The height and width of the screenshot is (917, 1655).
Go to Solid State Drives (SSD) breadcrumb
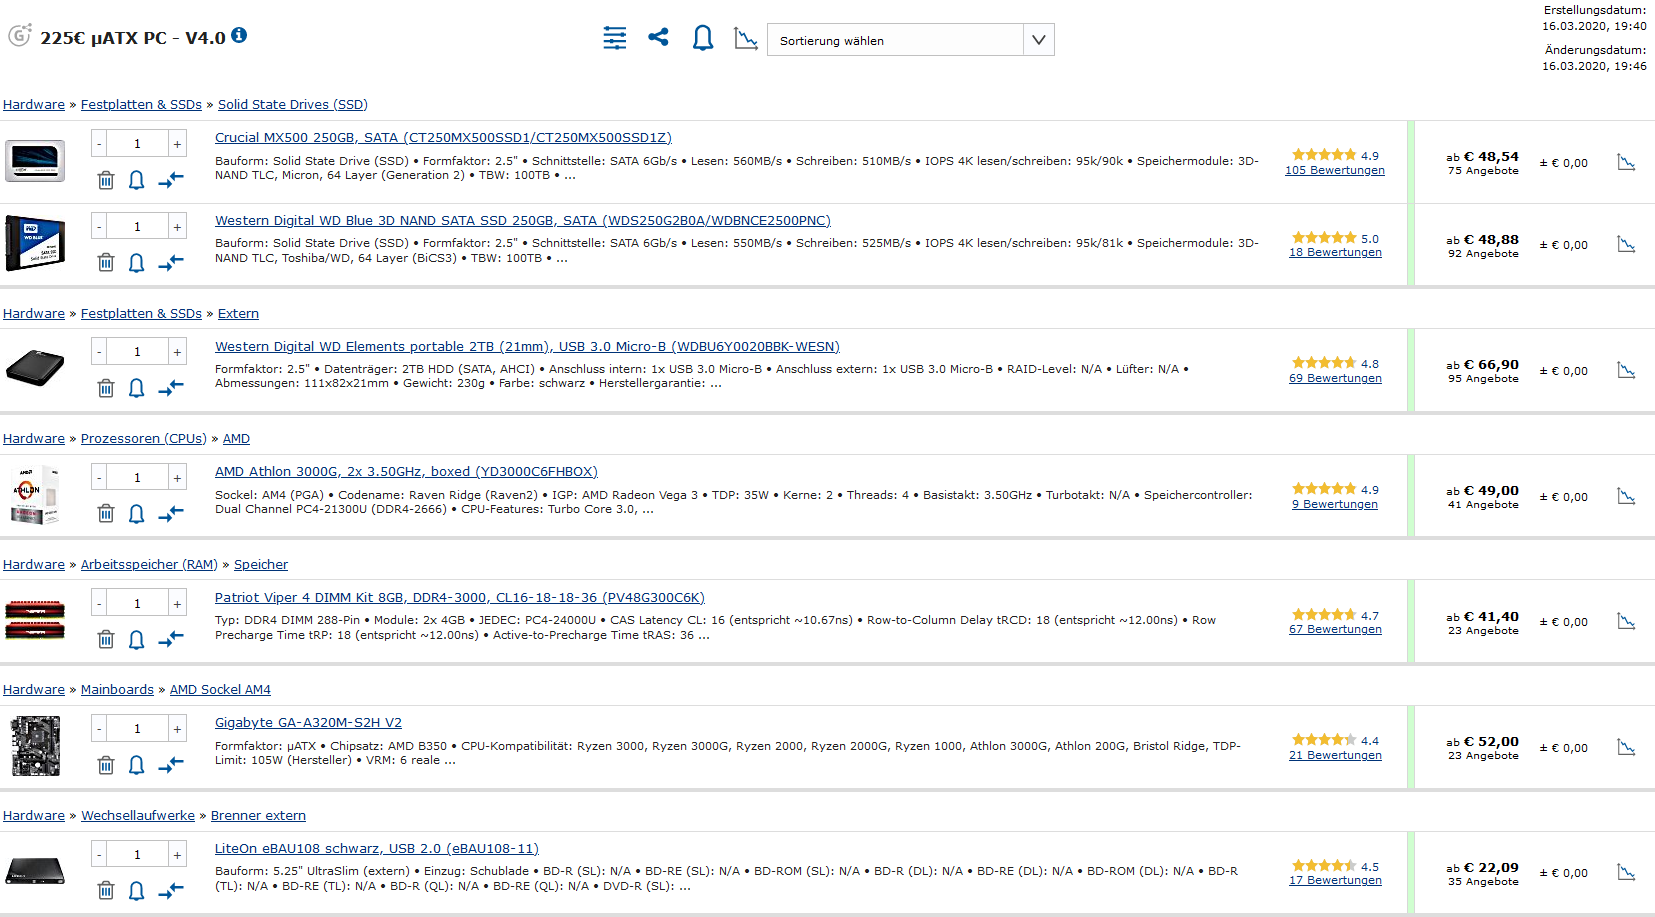(x=293, y=105)
